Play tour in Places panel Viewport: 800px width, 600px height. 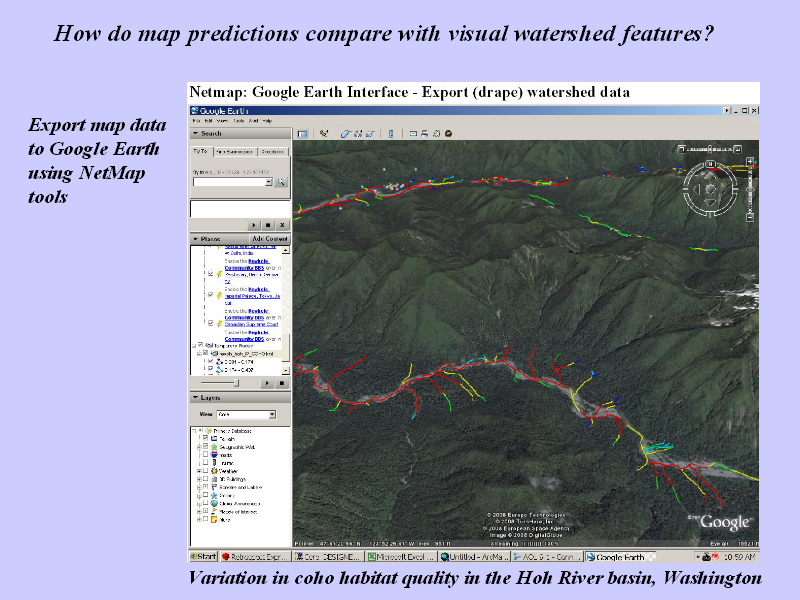coord(267,383)
